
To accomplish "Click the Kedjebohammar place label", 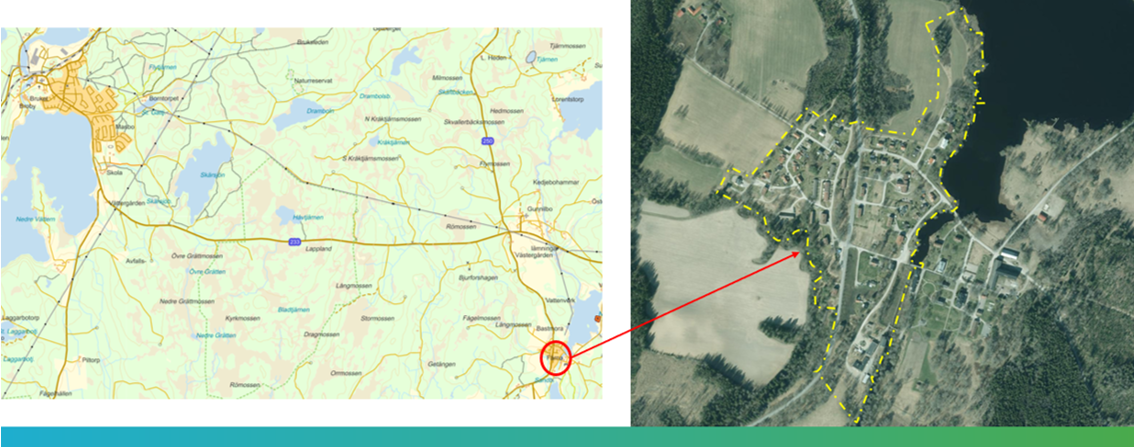I will click(x=556, y=182).
